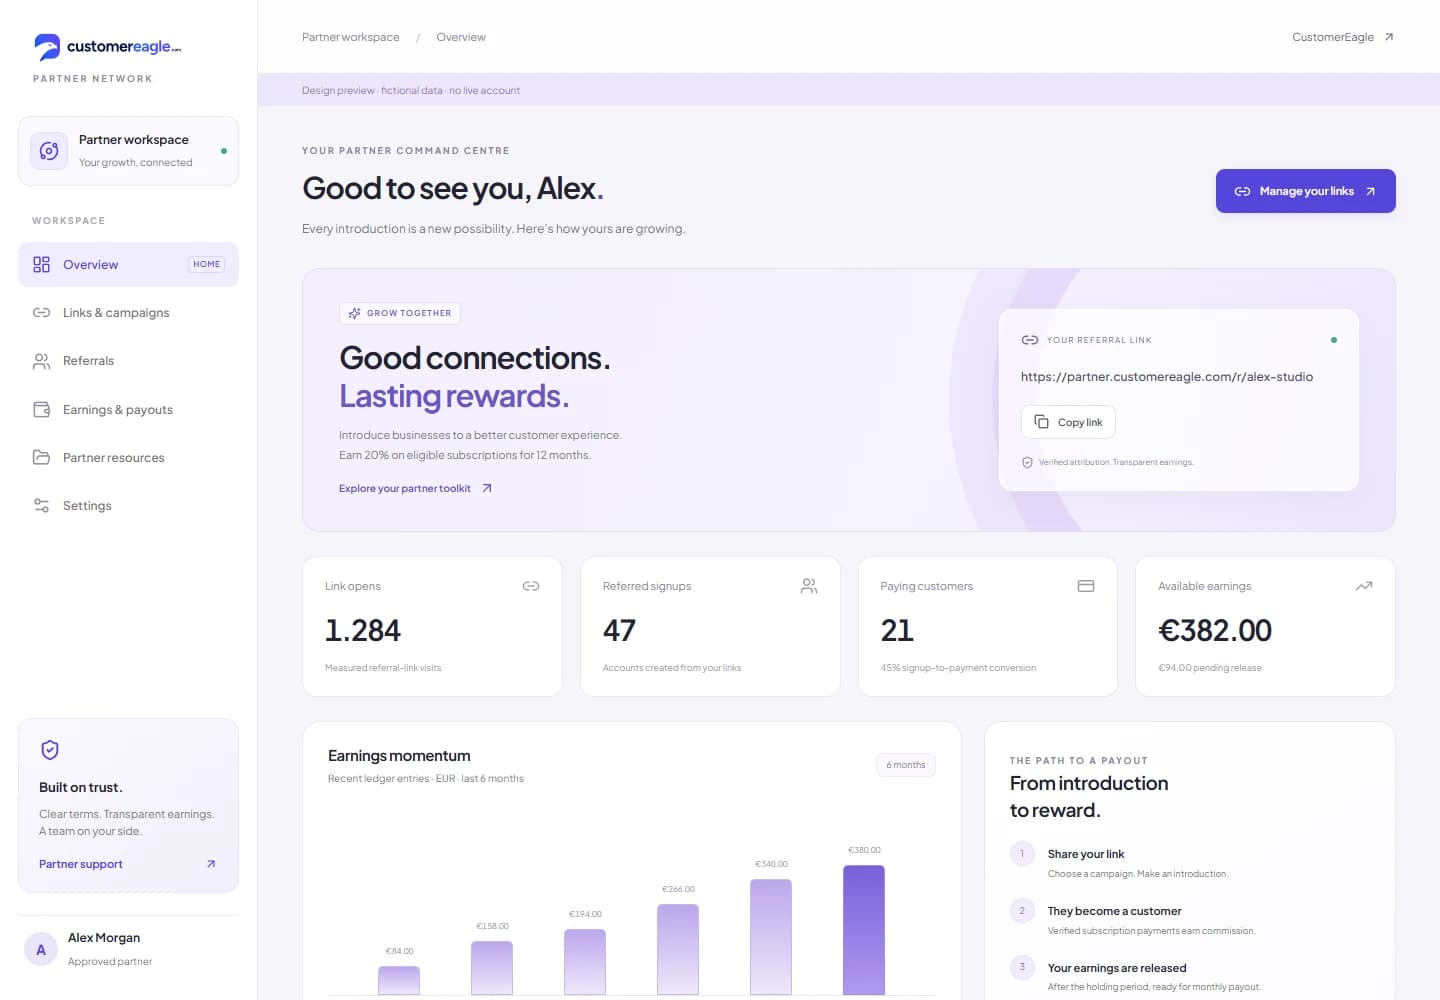Viewport: 1440px width, 1000px height.
Task: Click the Partner resources folder icon
Action: click(x=41, y=457)
